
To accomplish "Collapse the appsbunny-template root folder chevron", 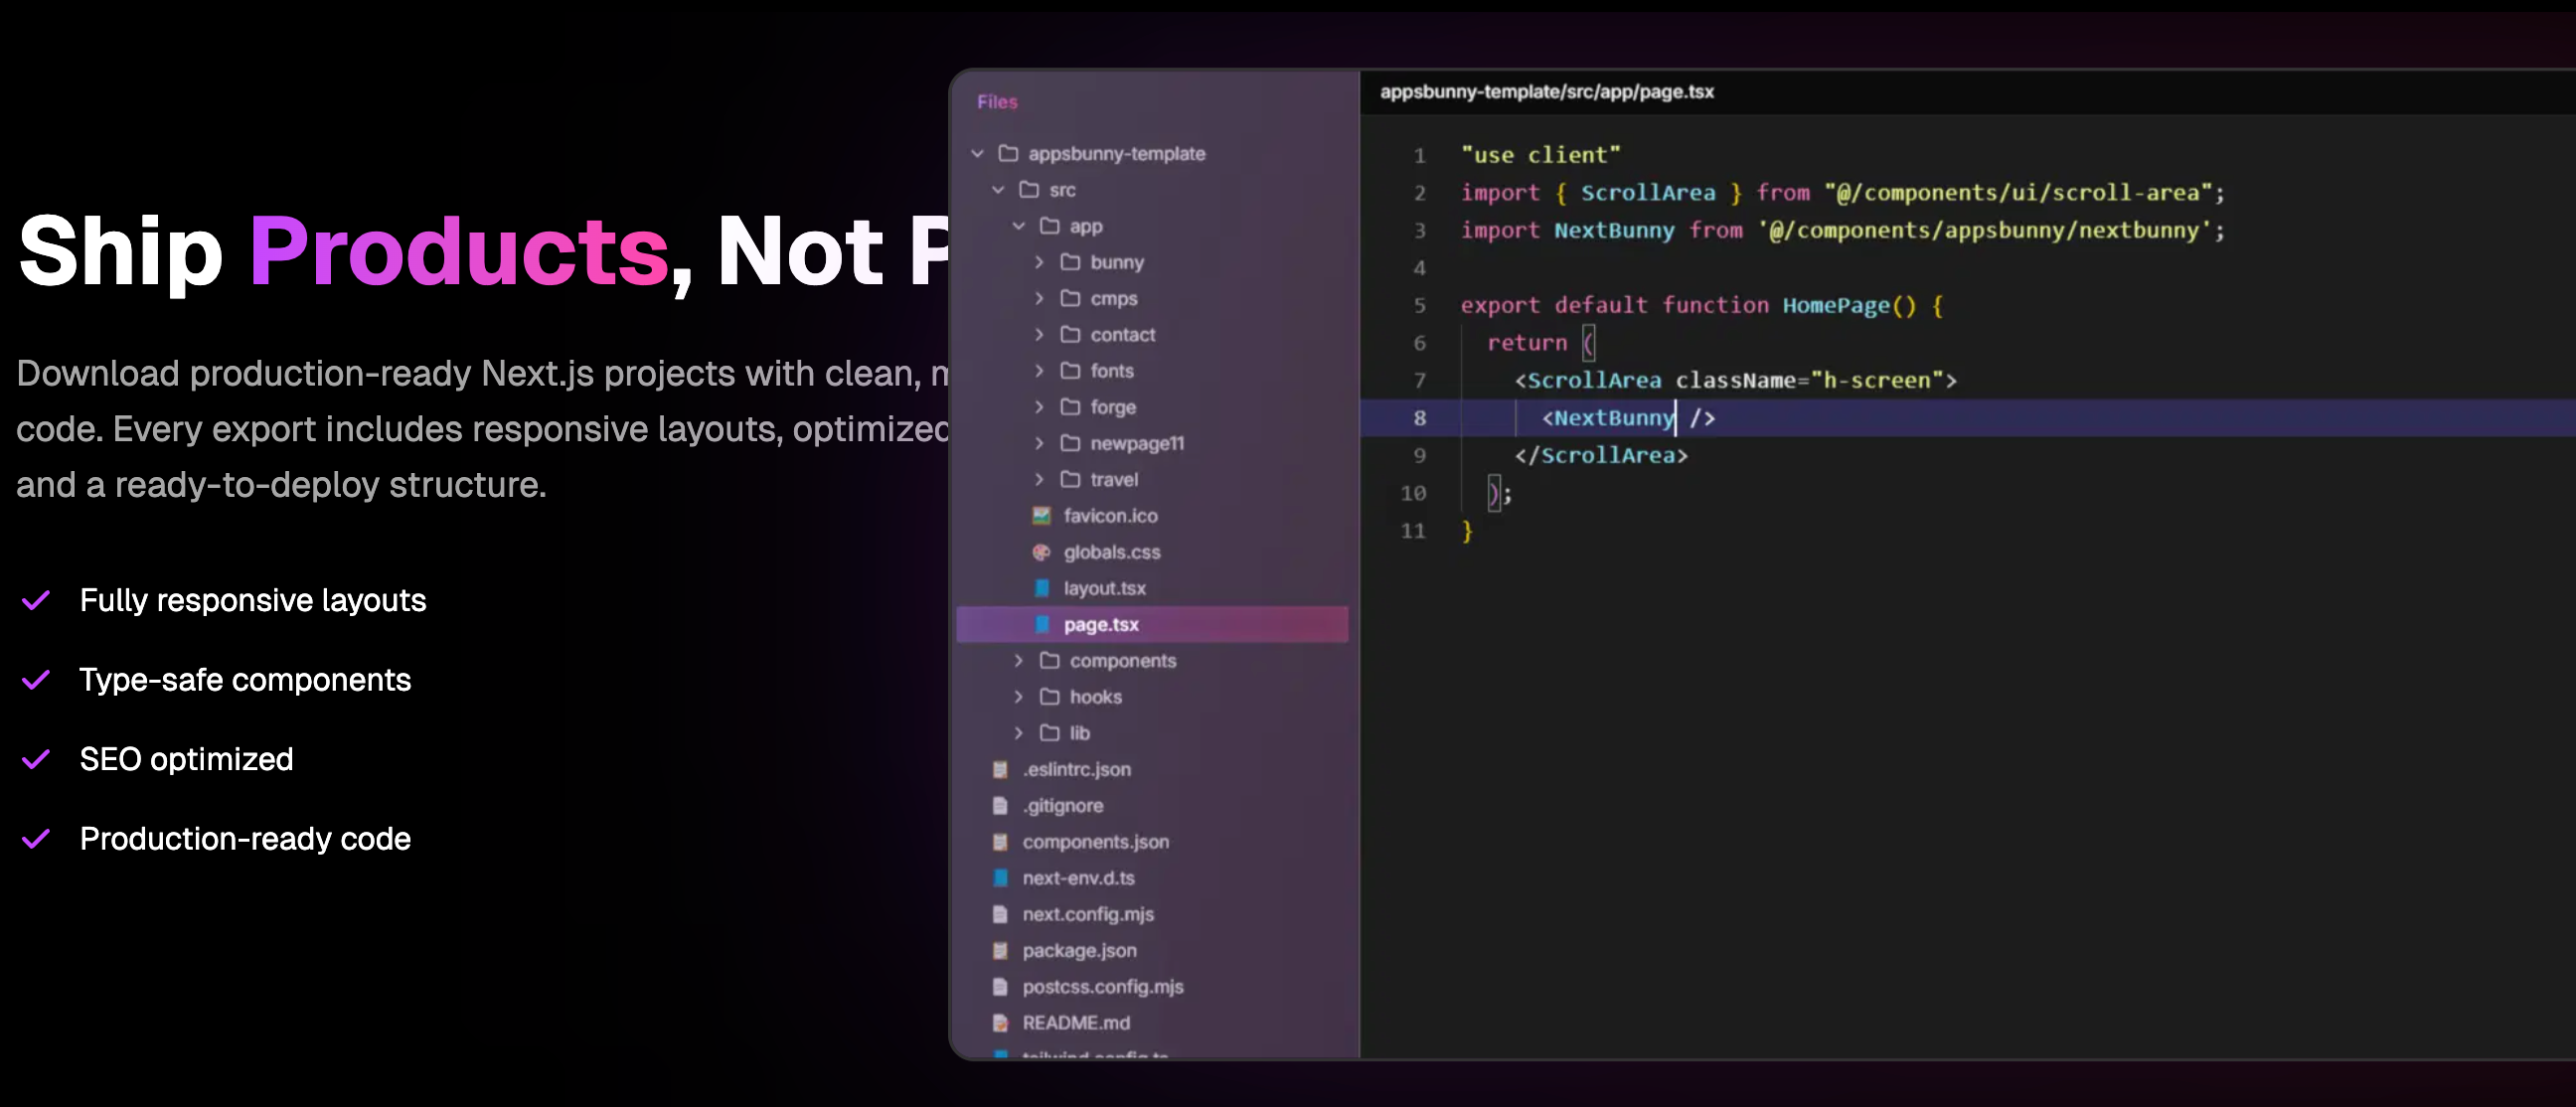I will [978, 153].
